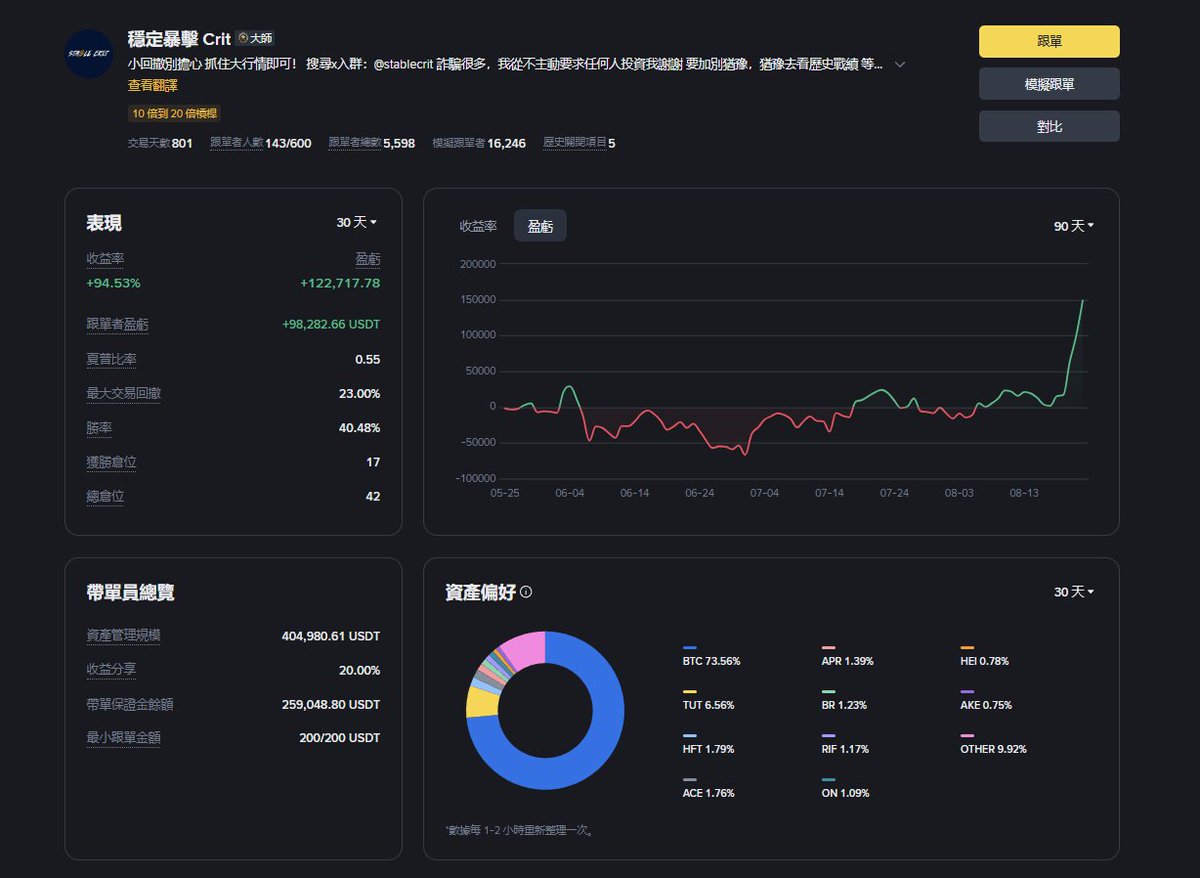Expand the trader description chevron
This screenshot has width=1200, height=878.
900,64
